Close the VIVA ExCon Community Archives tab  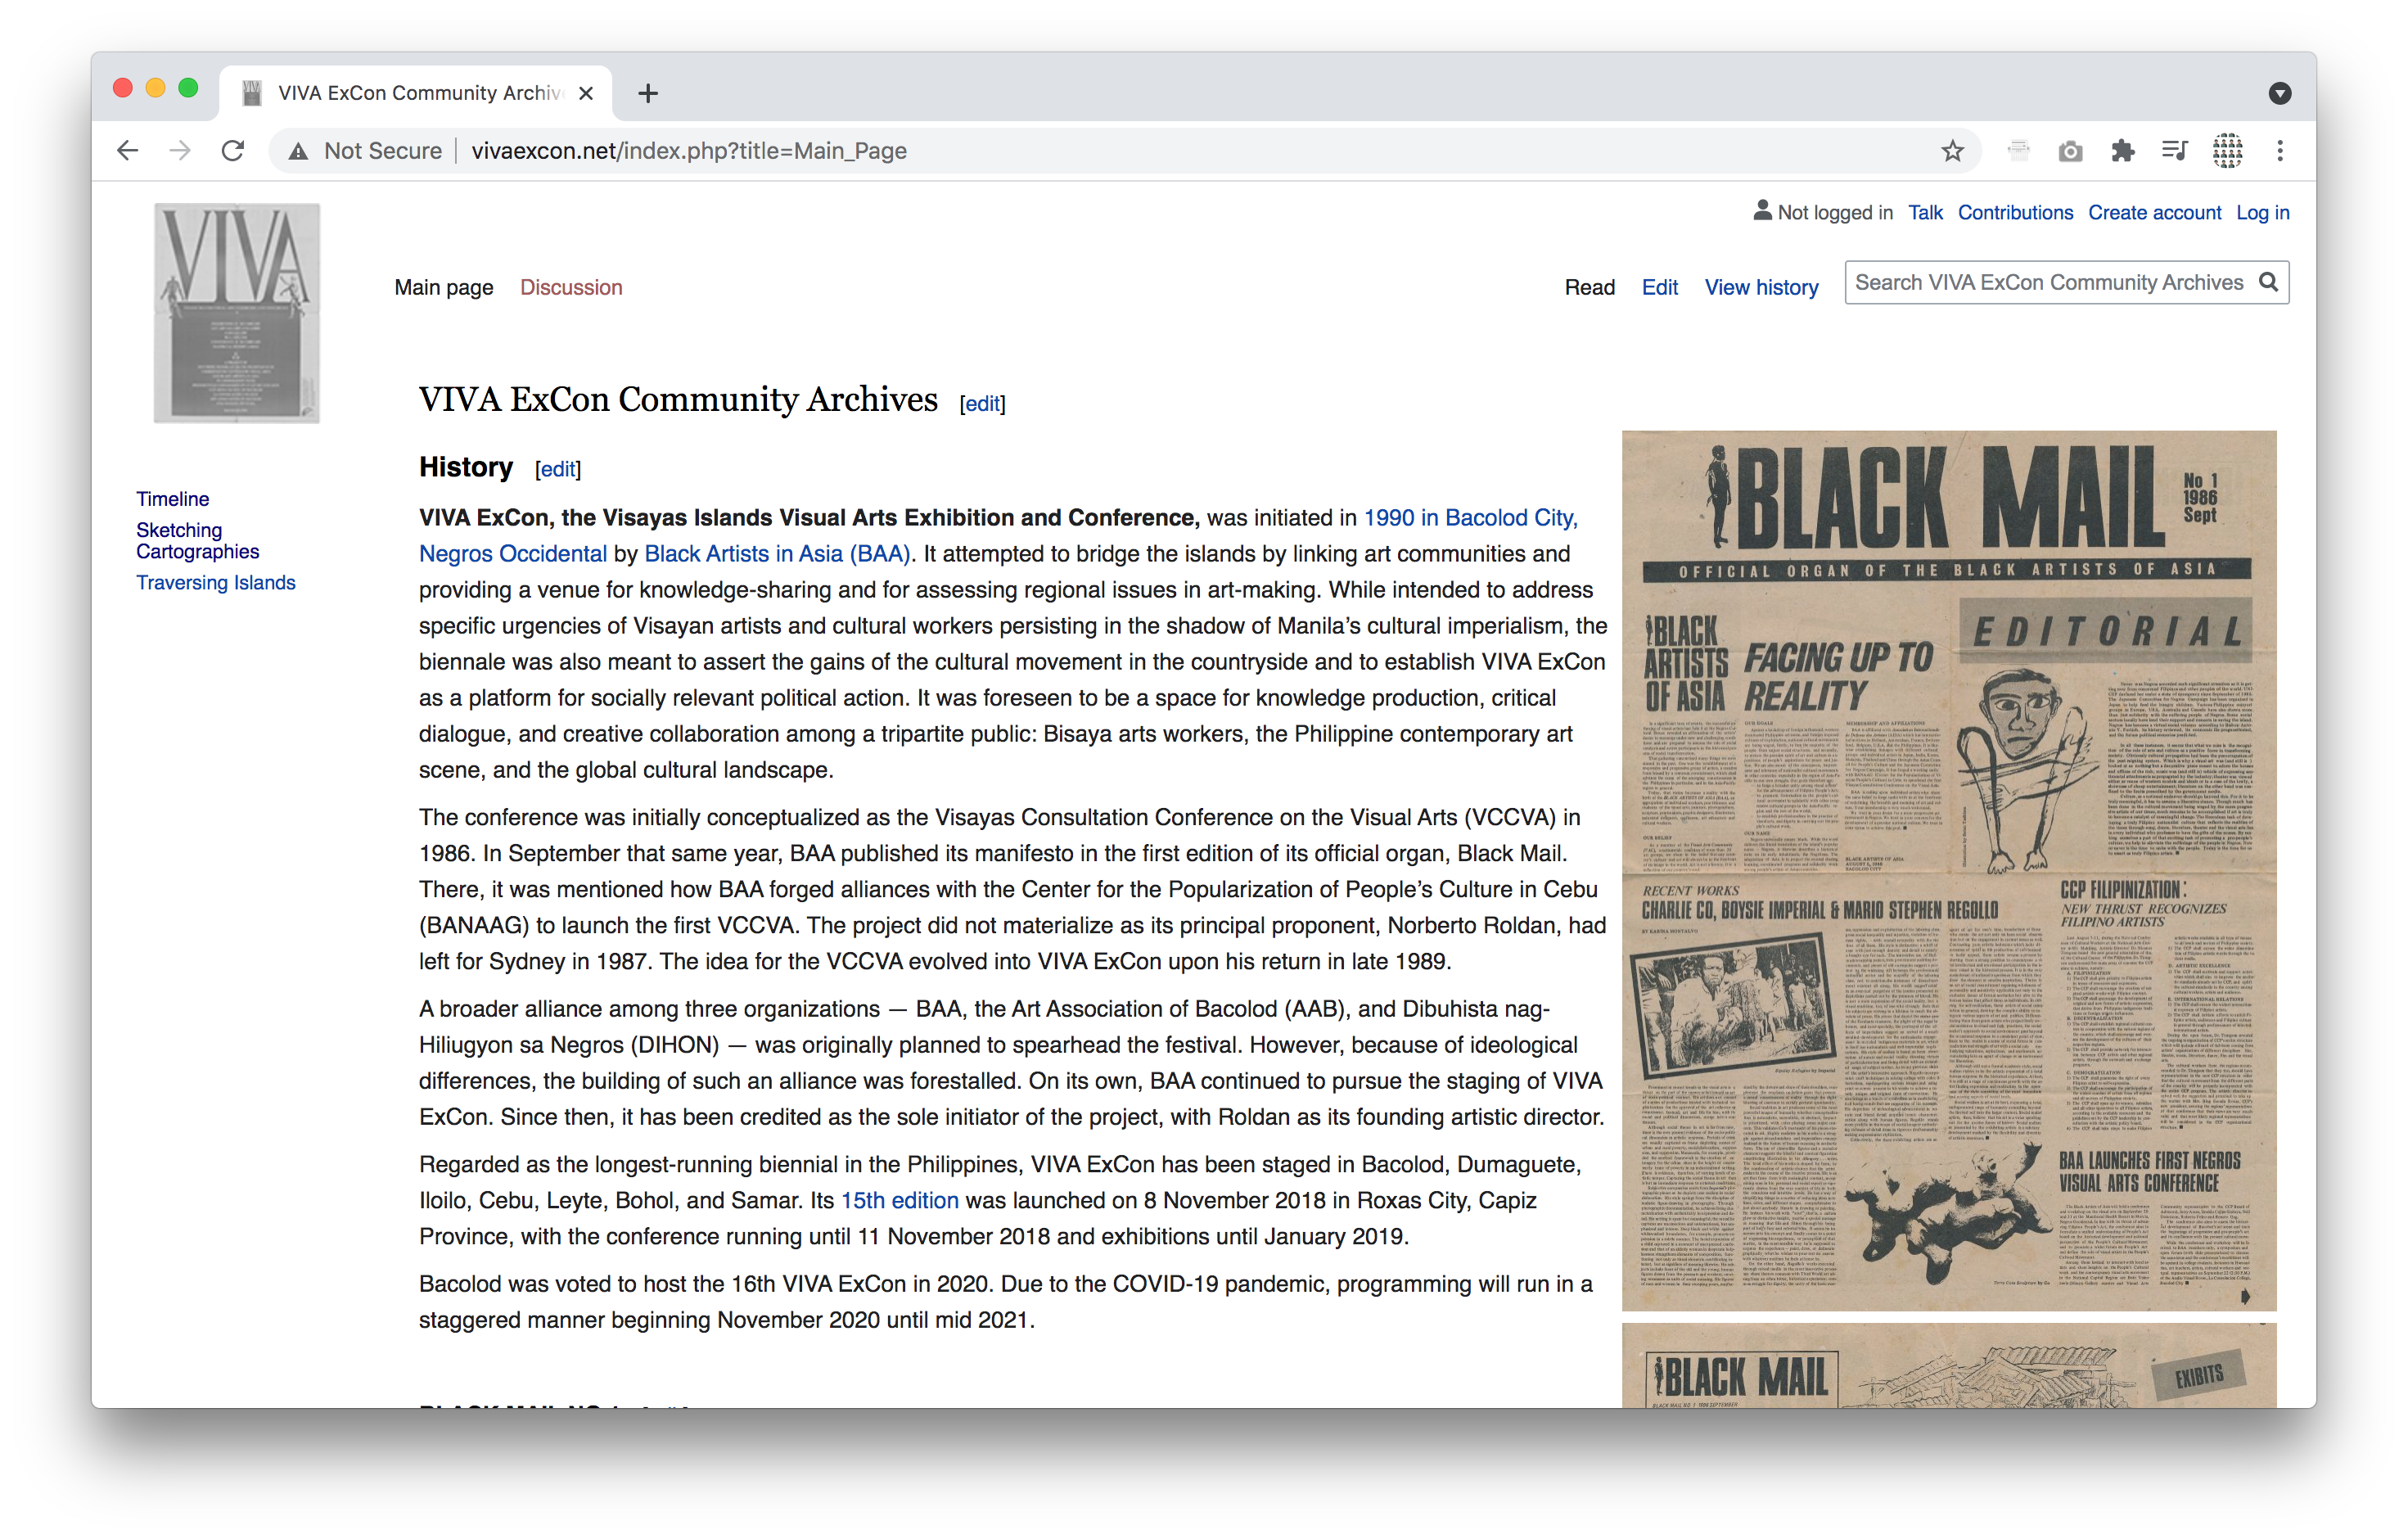pyautogui.click(x=587, y=93)
